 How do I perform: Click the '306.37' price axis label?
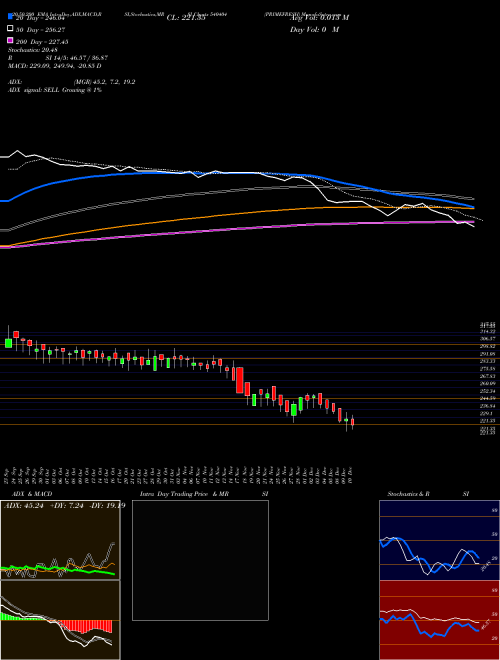pos(487,338)
